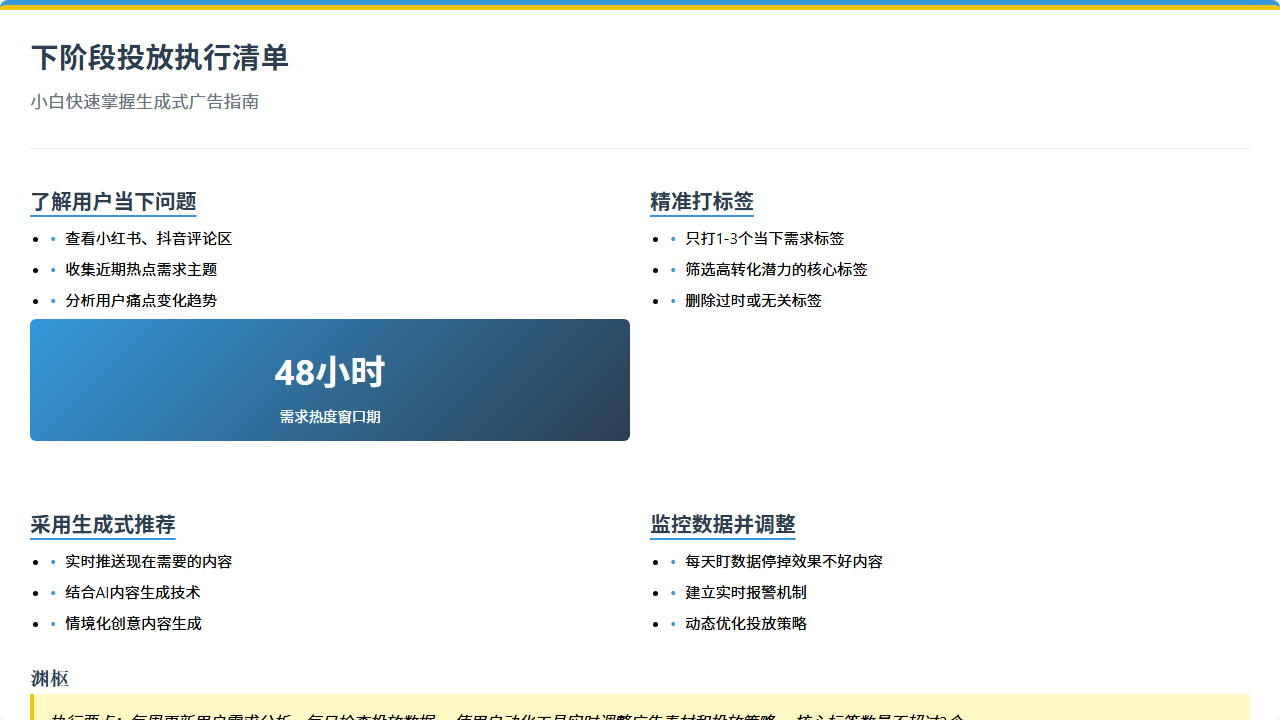Click the bullet 只打1-3个当下需求标签
This screenshot has height=720, width=1280.
(x=765, y=239)
